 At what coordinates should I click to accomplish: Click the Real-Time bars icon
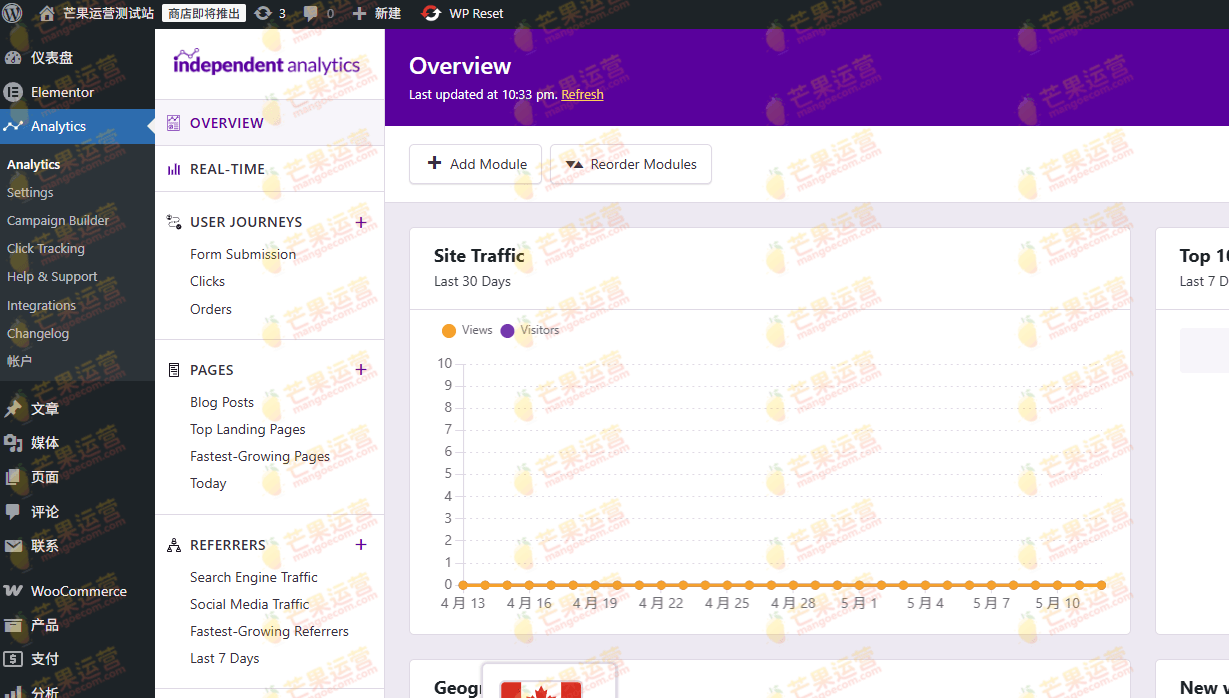[x=173, y=169]
